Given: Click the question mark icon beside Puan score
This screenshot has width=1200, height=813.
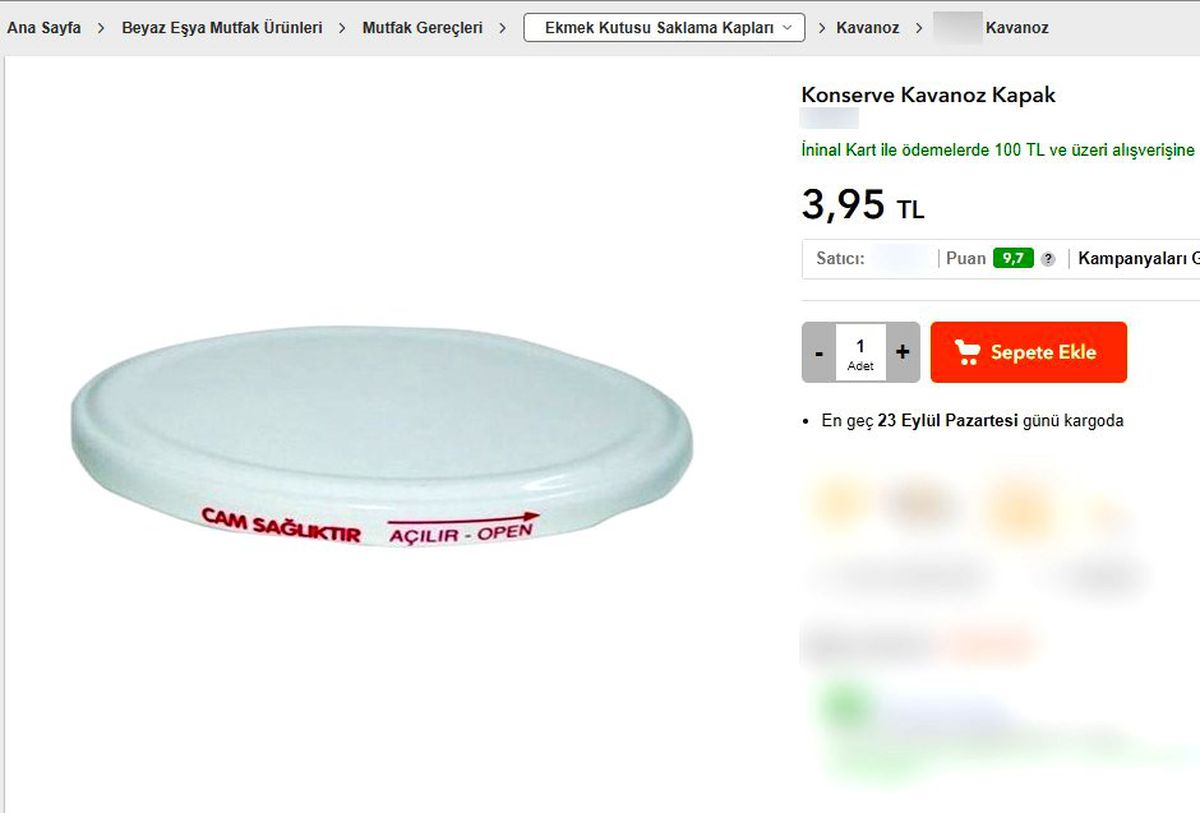Looking at the screenshot, I should click(x=1047, y=259).
